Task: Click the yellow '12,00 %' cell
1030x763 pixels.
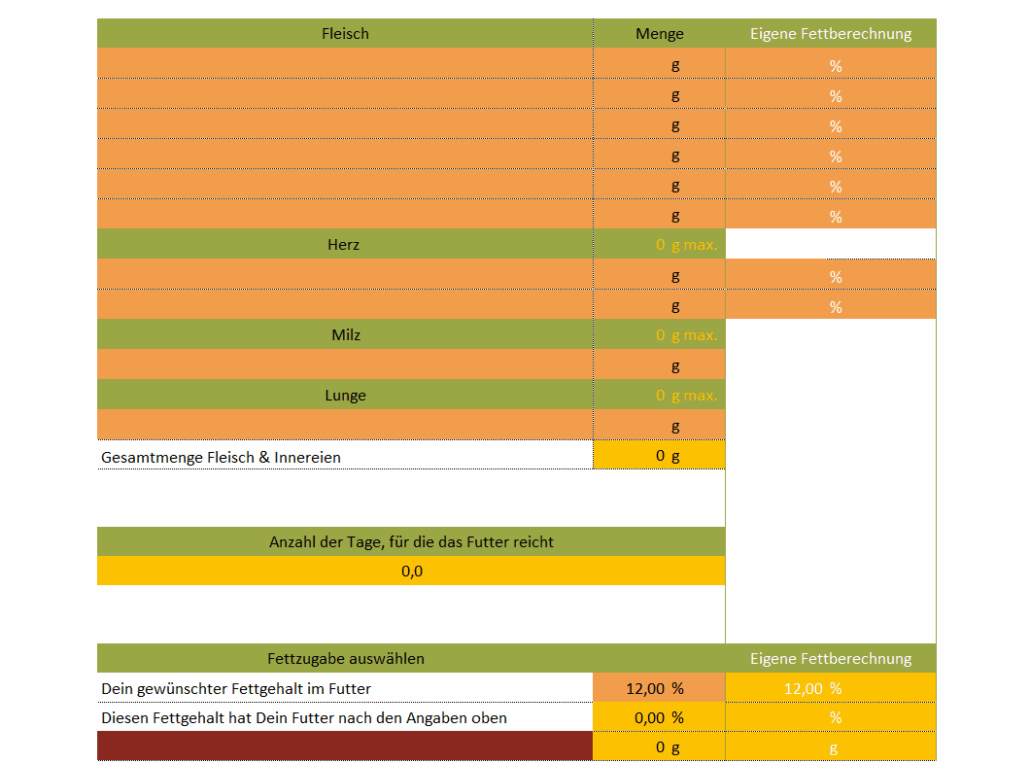Action: click(831, 687)
